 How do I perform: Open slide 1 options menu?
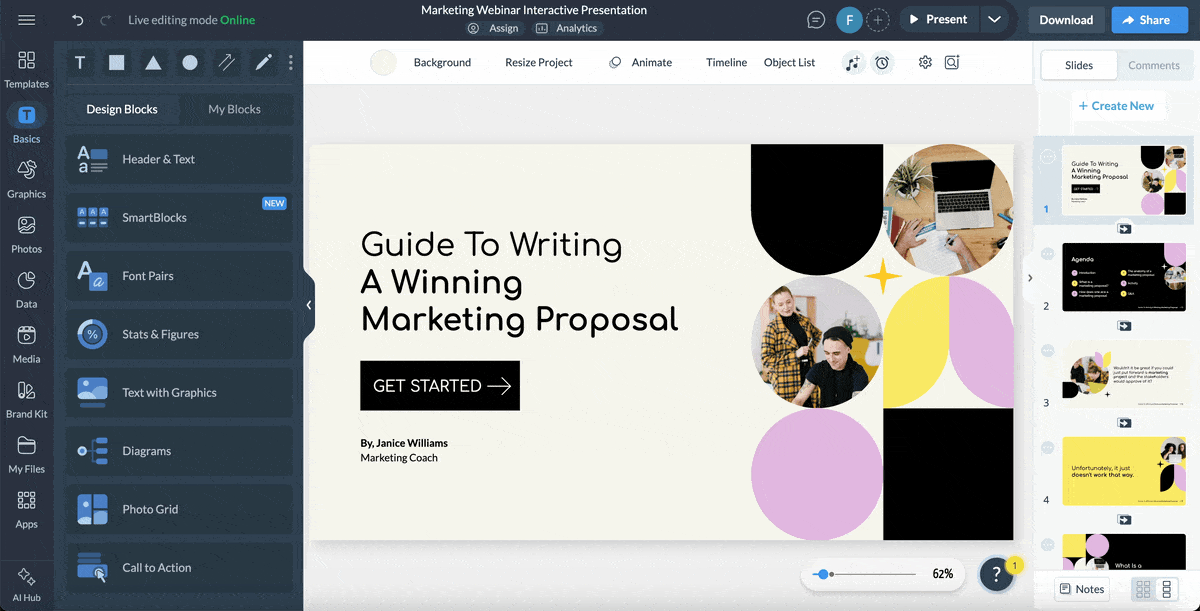[1048, 157]
